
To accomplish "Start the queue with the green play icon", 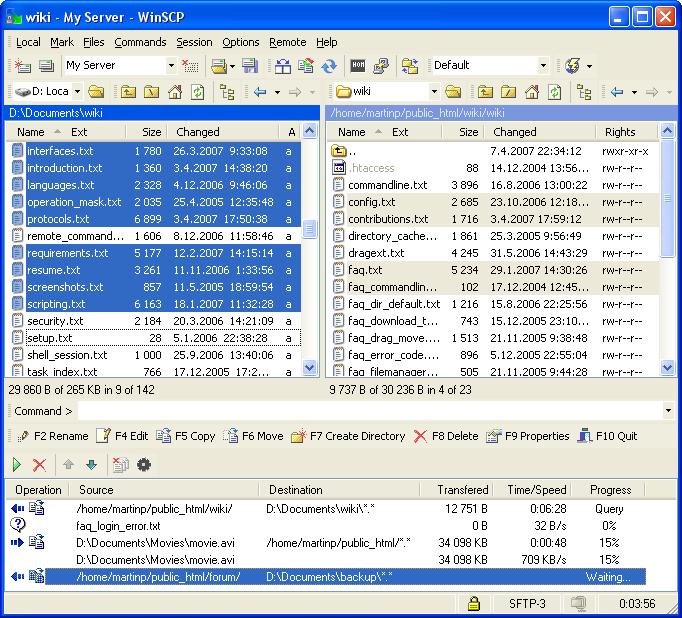I will pyautogui.click(x=16, y=464).
